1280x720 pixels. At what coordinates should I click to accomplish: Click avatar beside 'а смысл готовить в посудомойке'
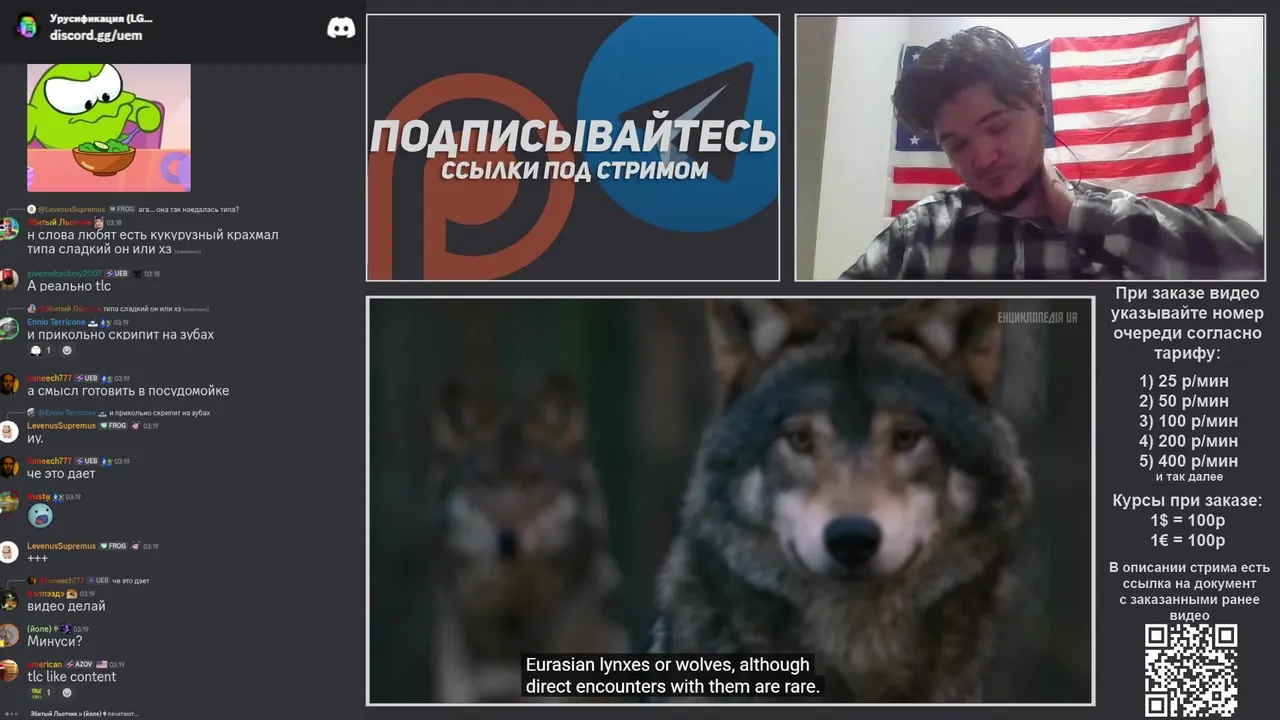click(x=9, y=385)
